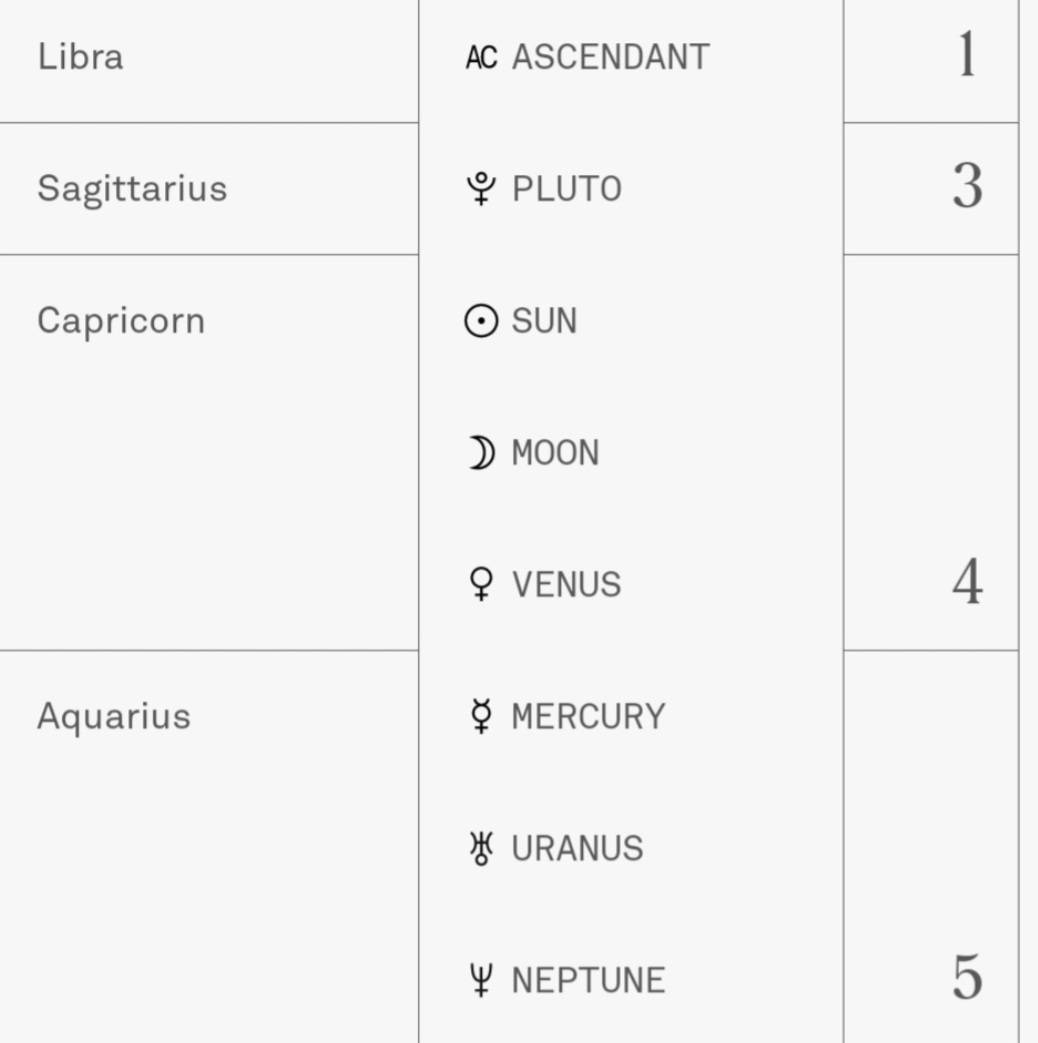Screen dimensions: 1038x1043
Task: Tap the ASCENDANT placement text
Action: 610,57
